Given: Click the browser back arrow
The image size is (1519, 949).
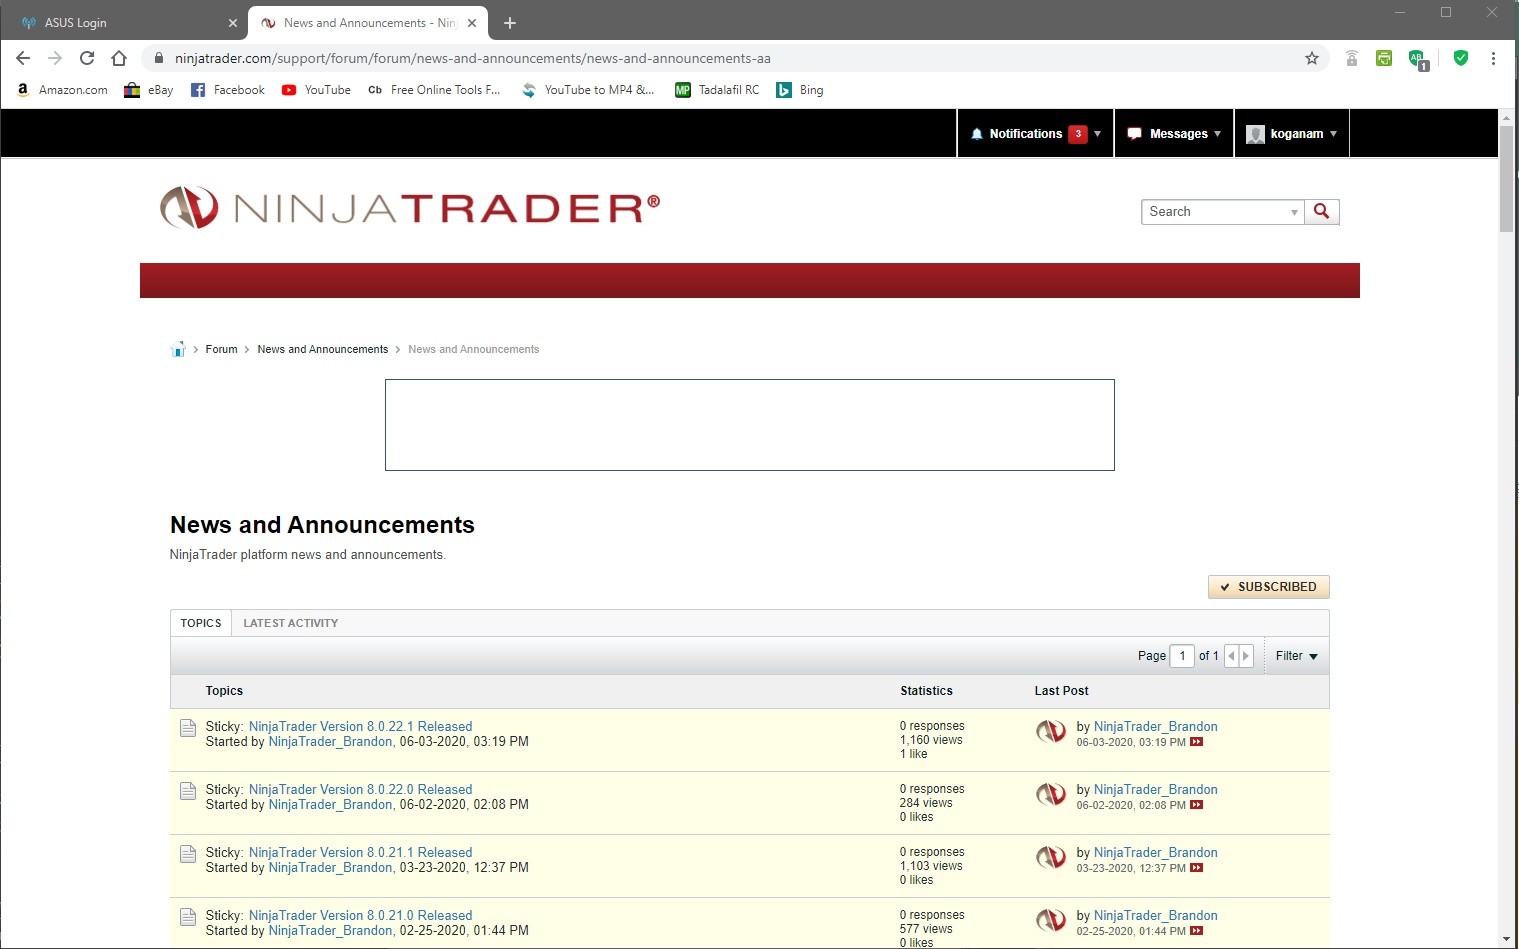Looking at the screenshot, I should point(23,58).
